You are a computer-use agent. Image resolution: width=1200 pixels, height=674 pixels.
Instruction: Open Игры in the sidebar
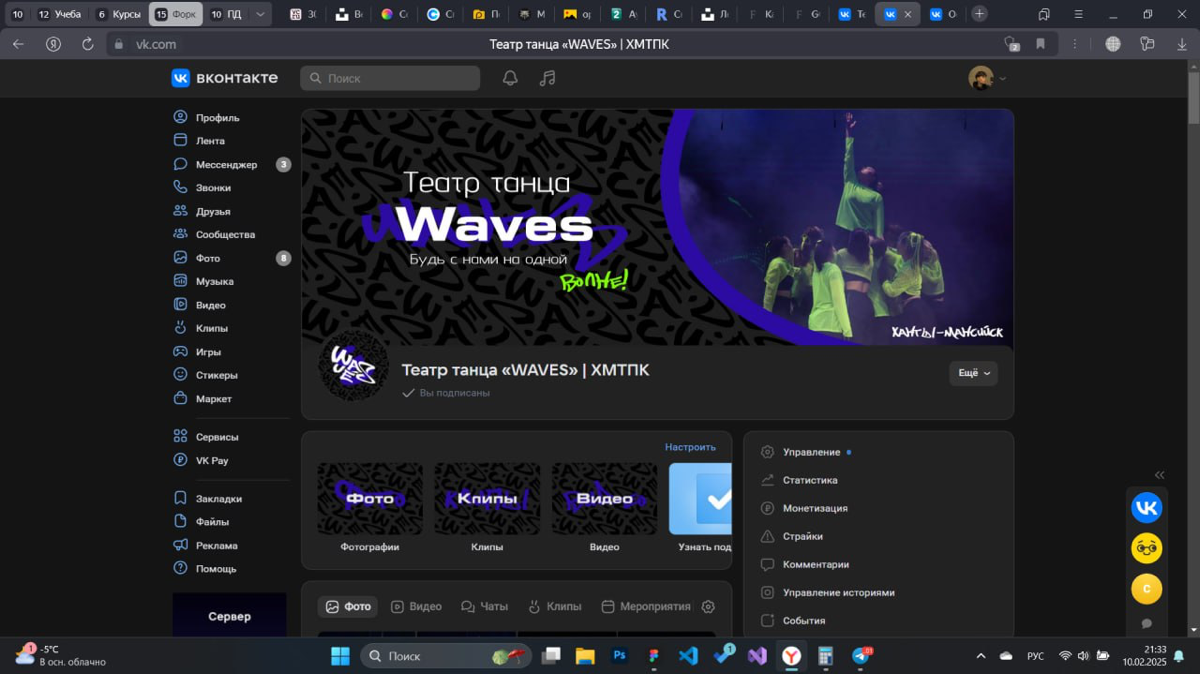tap(197, 352)
